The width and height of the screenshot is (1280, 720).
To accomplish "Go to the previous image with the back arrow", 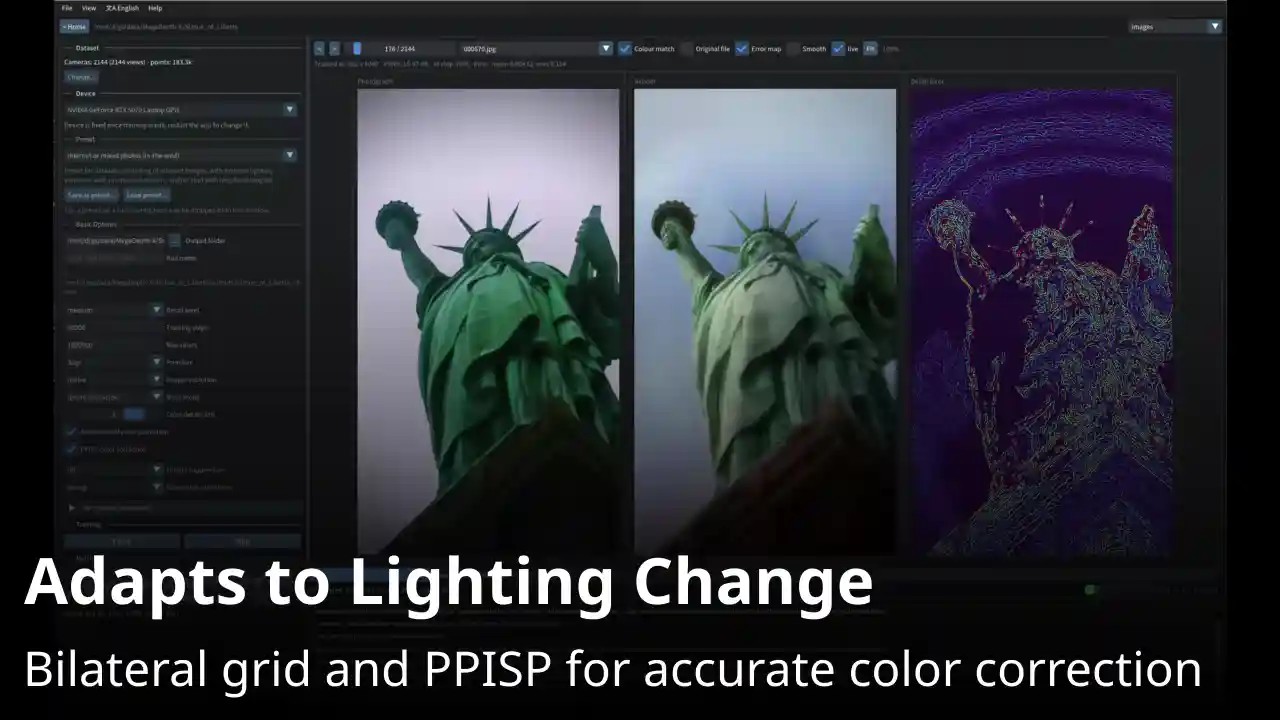I will tap(319, 48).
